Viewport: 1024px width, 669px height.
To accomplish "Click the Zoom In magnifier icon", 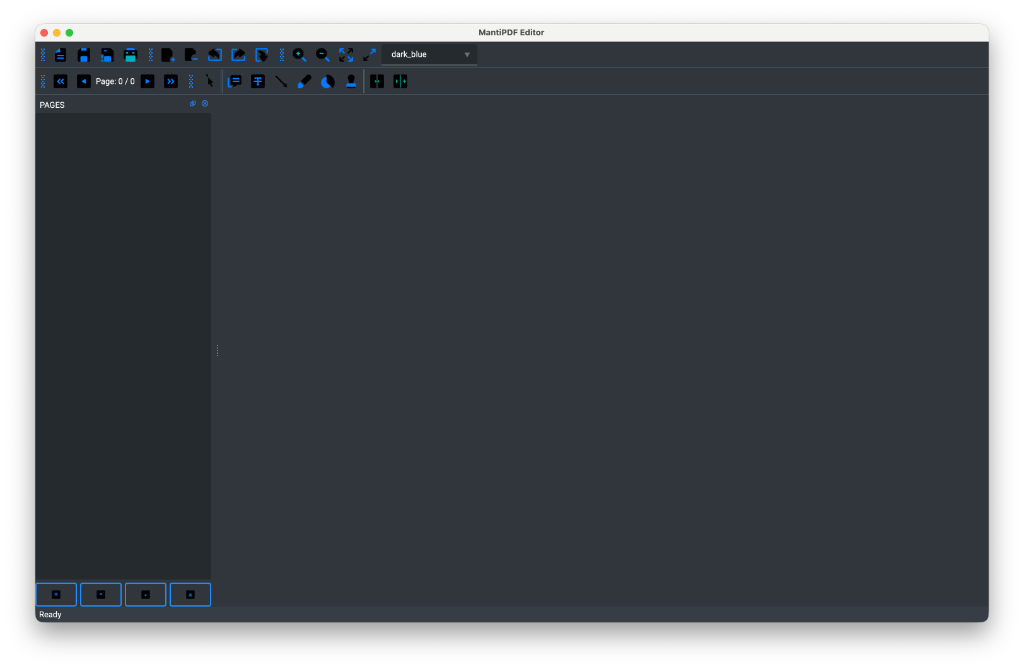I will click(300, 55).
